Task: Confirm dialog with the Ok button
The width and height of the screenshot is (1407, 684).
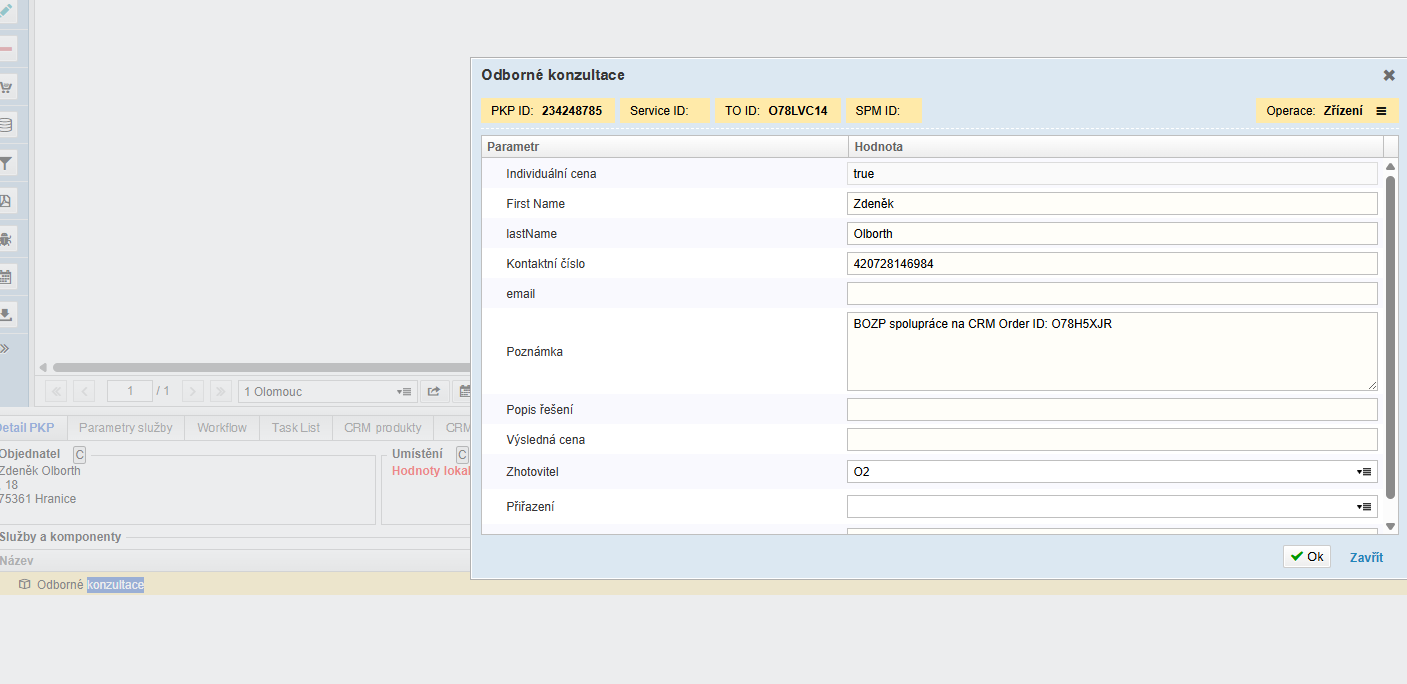Action: click(1306, 557)
